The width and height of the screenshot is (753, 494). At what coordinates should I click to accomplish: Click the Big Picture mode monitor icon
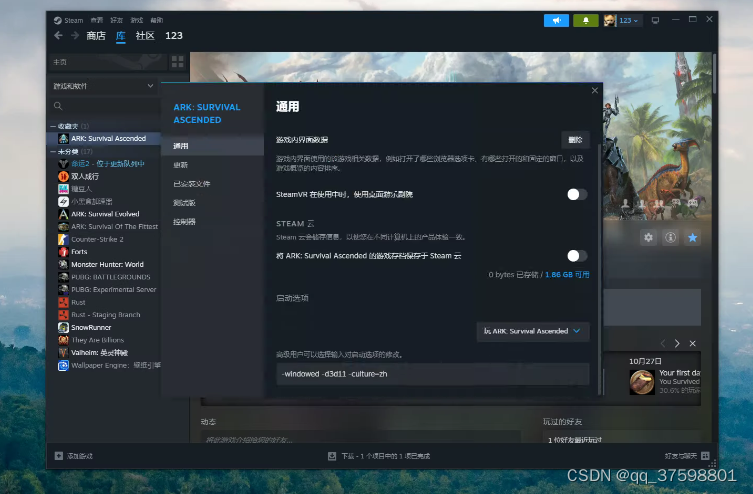pos(655,20)
